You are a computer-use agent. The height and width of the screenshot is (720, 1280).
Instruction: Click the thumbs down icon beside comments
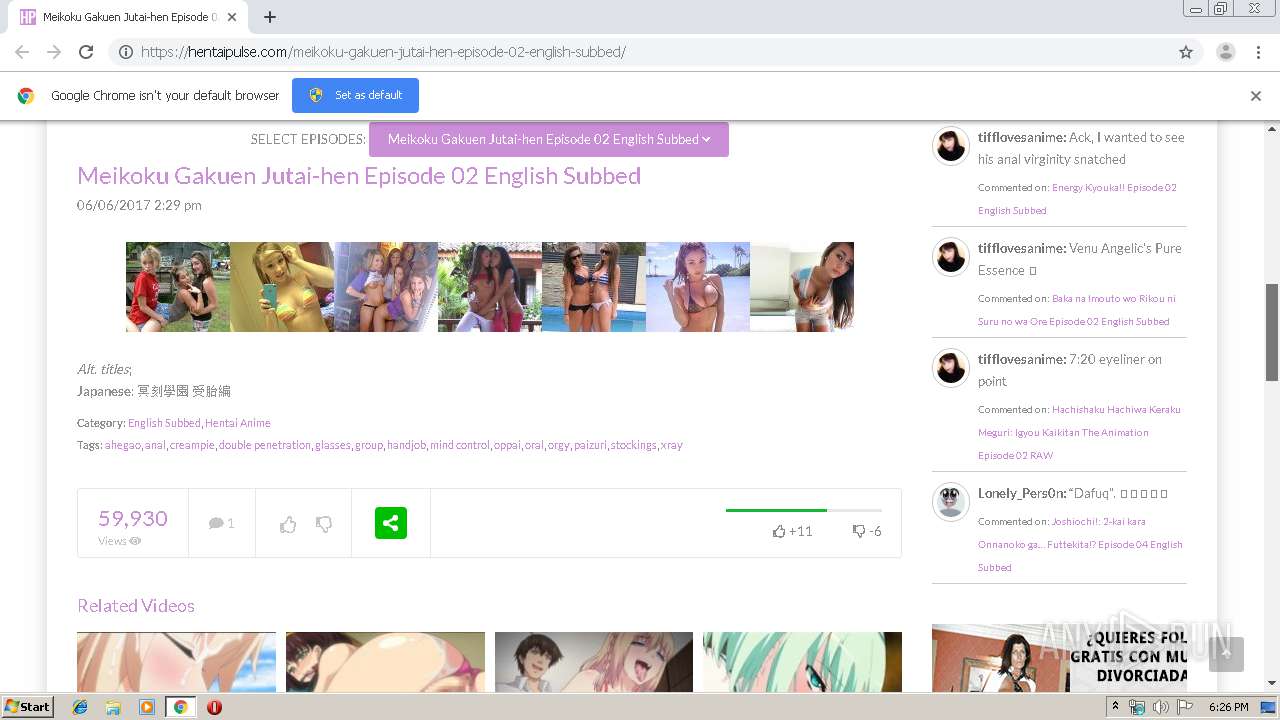point(324,524)
